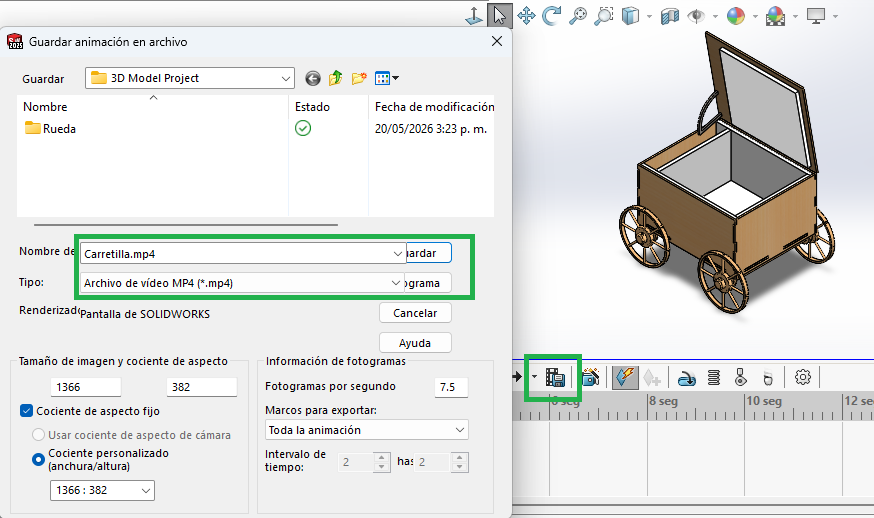
Task: Create a new folder in dialog
Action: (359, 78)
